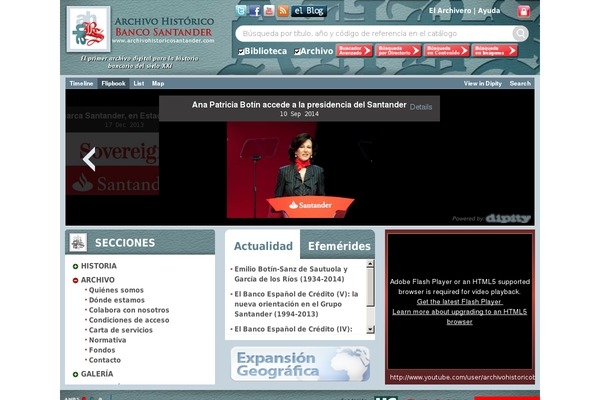
Task: Click the Sovereign Santander previous slide image
Action: click(x=112, y=164)
